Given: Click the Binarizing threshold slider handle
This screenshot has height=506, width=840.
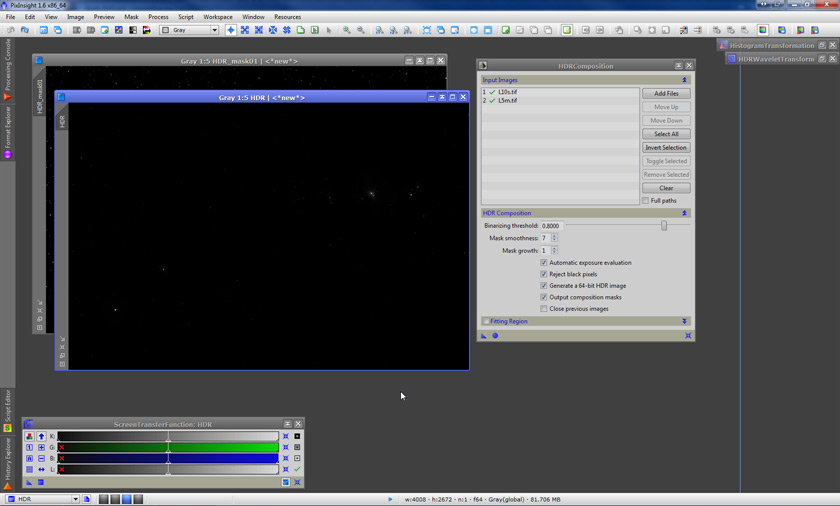Looking at the screenshot, I should coord(664,226).
